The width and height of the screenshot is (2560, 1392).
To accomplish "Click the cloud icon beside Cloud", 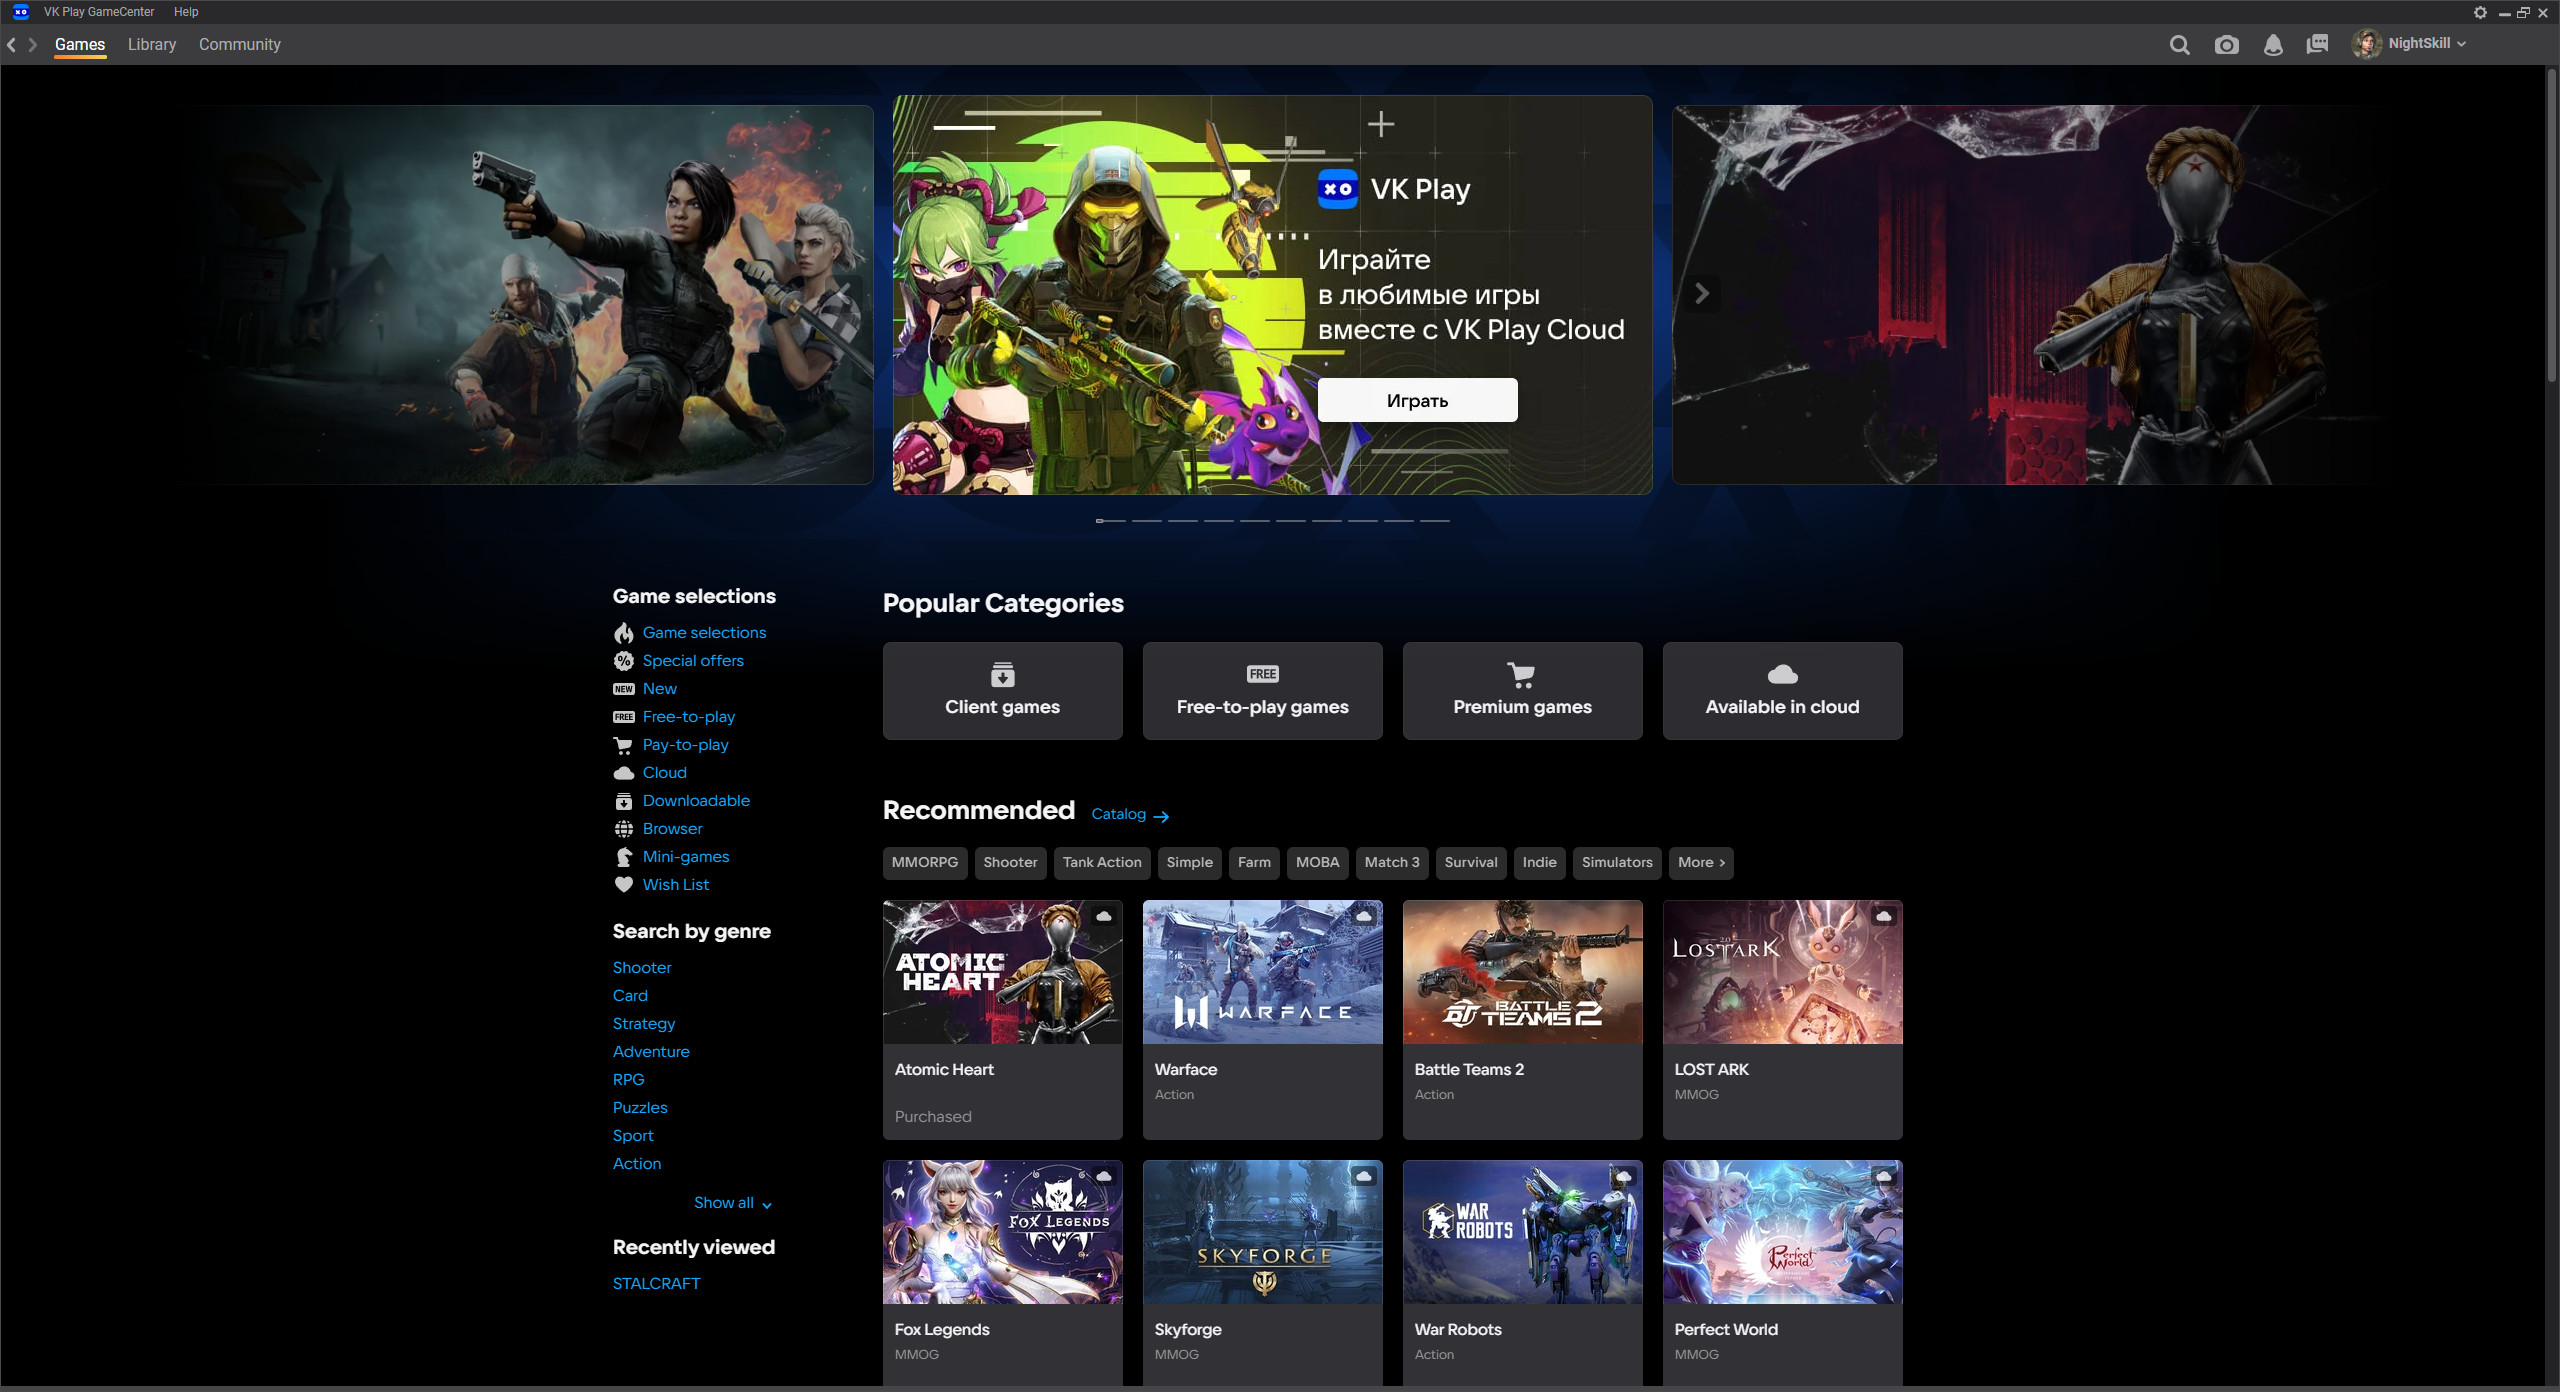I will tap(624, 773).
